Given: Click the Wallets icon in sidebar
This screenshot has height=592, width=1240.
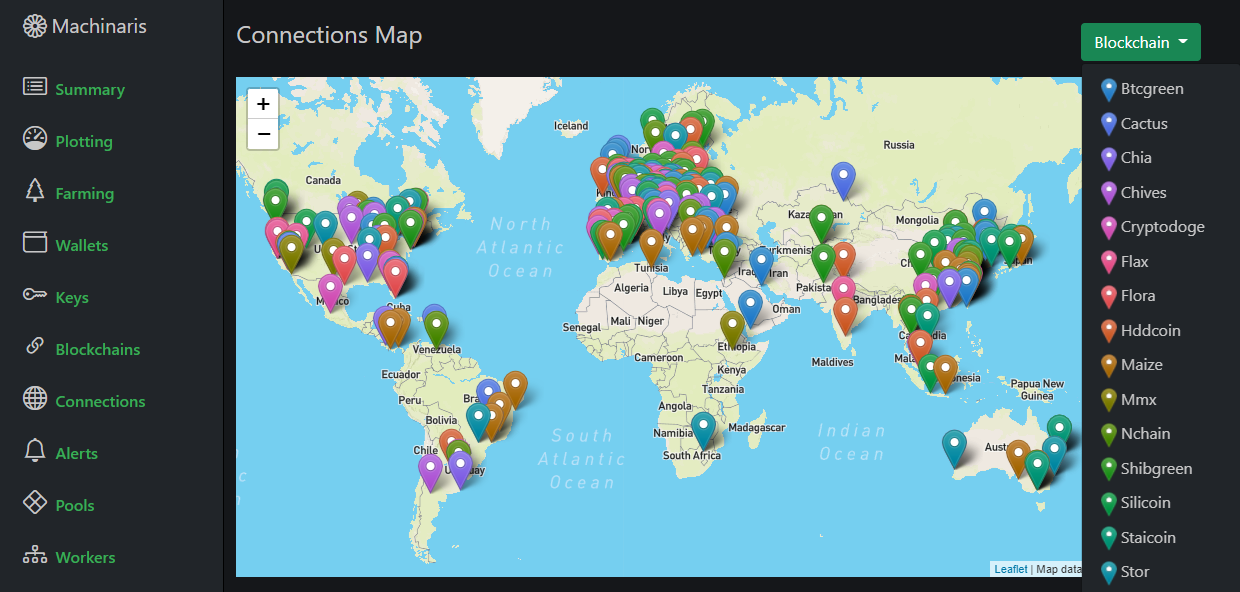Looking at the screenshot, I should point(35,242).
